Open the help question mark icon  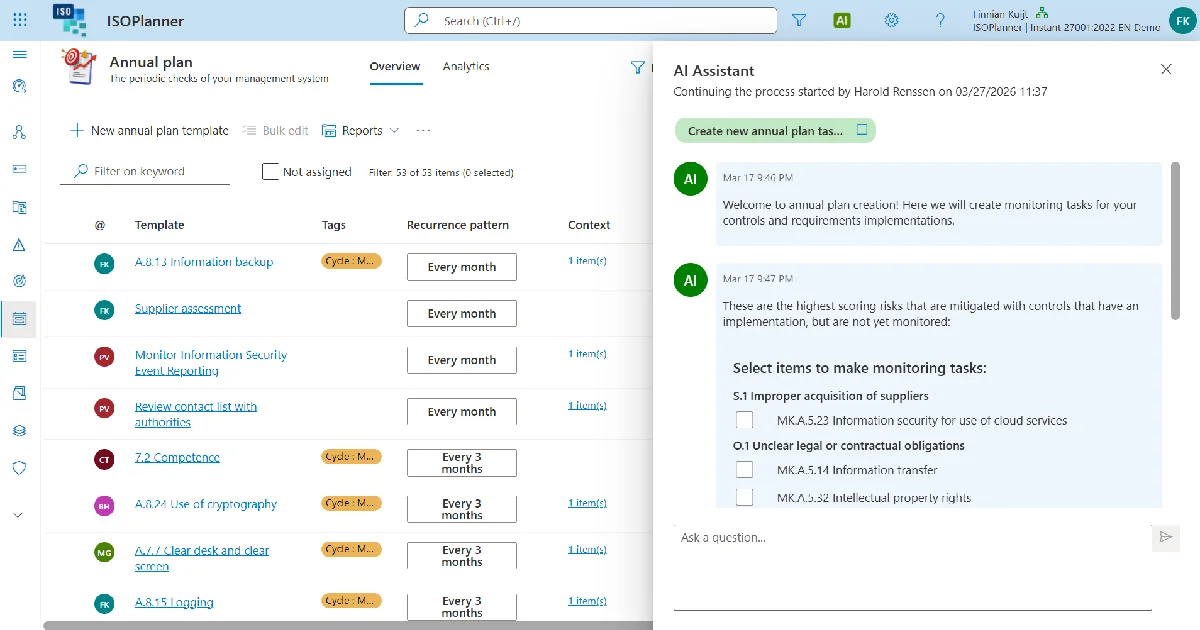[x=940, y=20]
